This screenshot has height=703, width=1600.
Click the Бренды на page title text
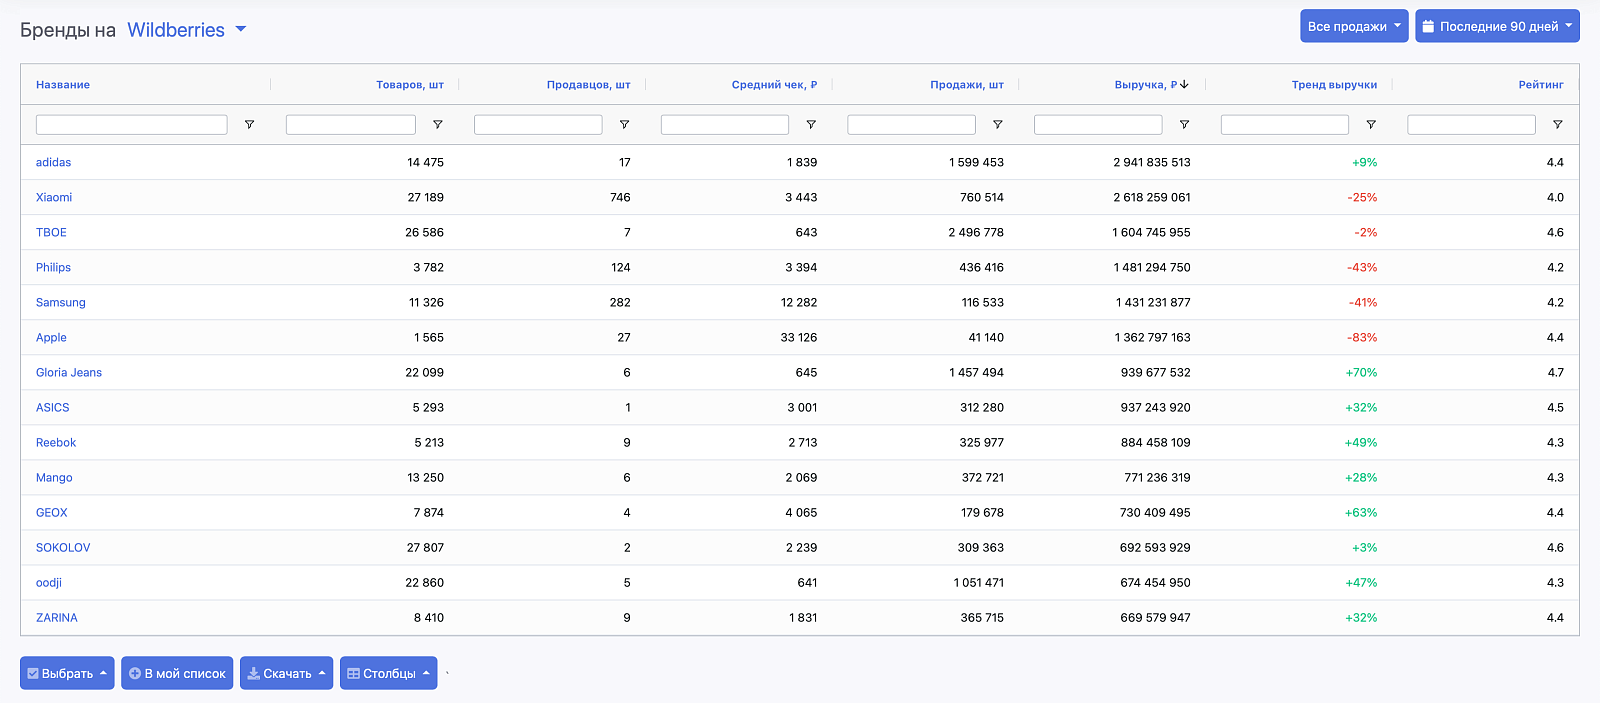(x=68, y=30)
